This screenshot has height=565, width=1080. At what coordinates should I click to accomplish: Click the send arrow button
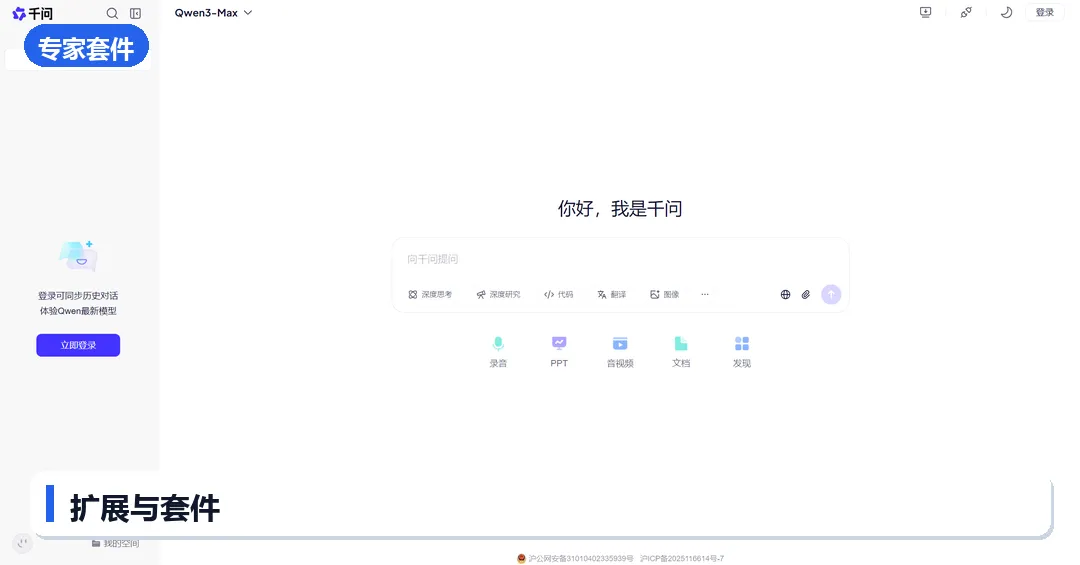tap(831, 294)
